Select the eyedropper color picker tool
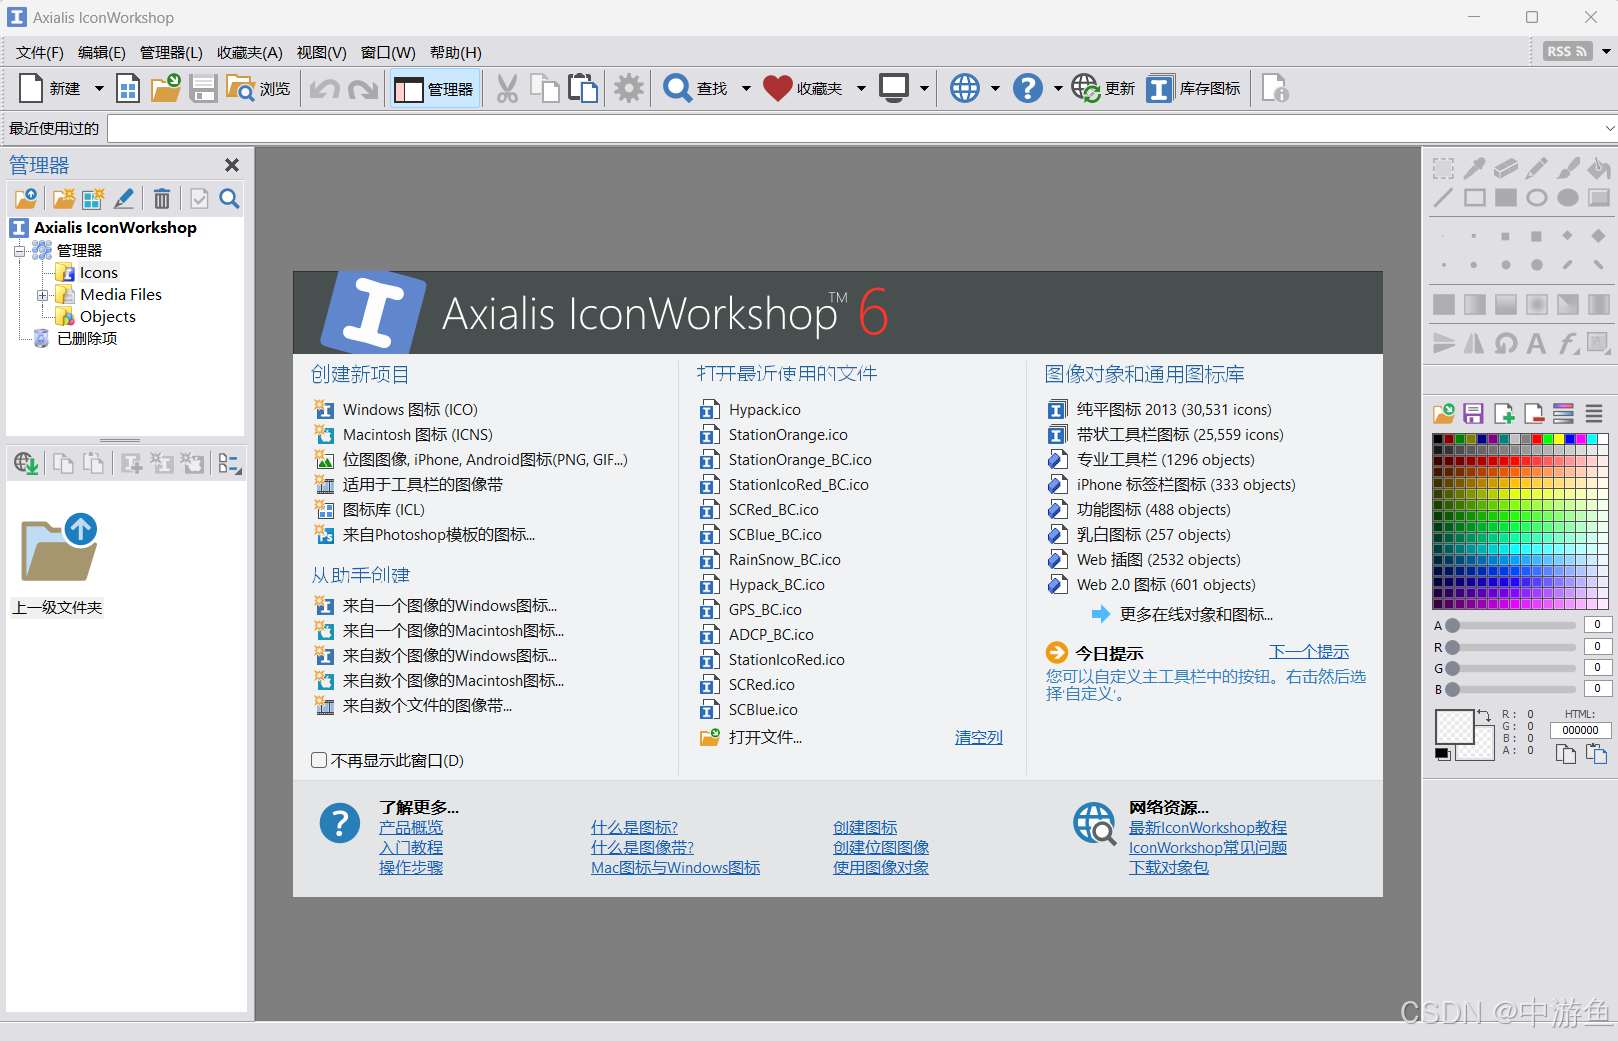The height and width of the screenshot is (1041, 1618). tap(1474, 168)
